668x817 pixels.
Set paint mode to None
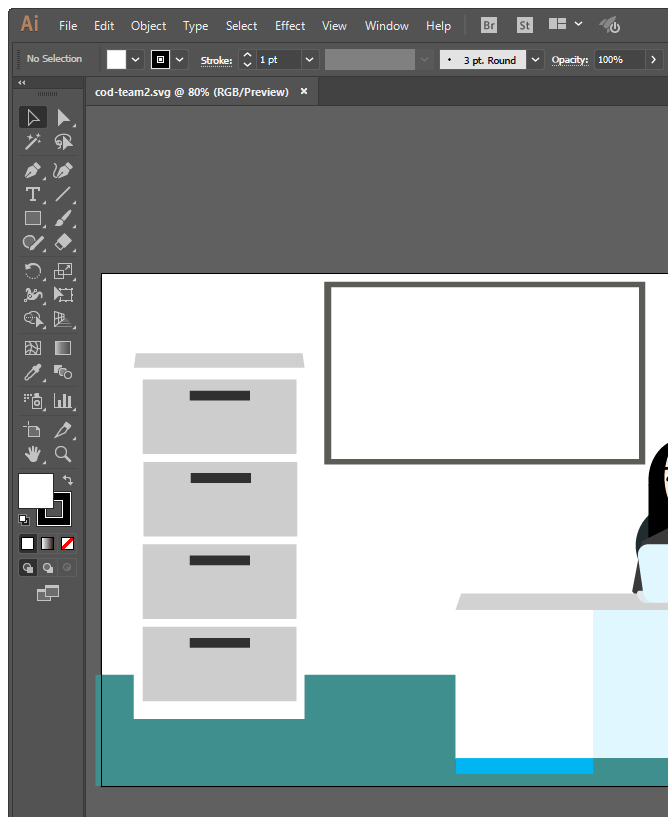(x=68, y=544)
